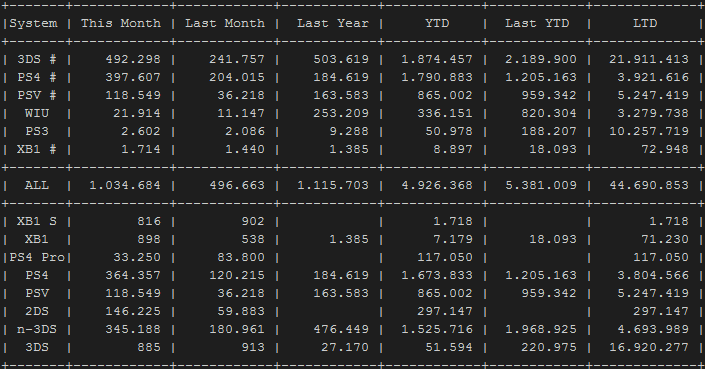Click the System column header
Image resolution: width=705 pixels, height=369 pixels.
[34, 23]
